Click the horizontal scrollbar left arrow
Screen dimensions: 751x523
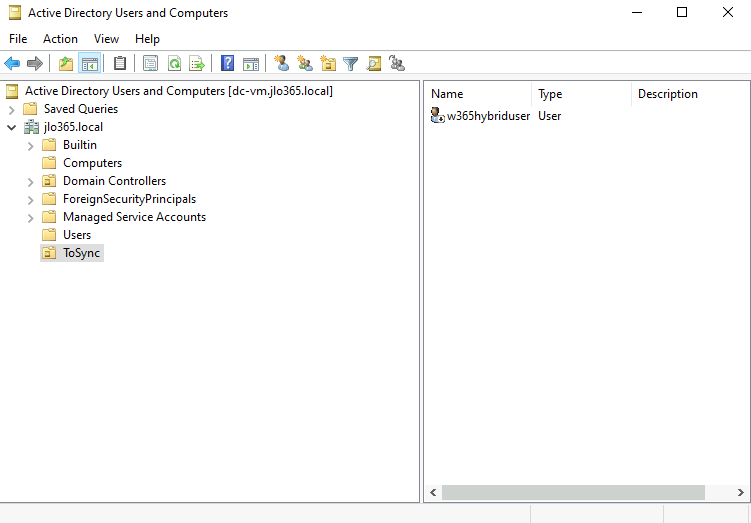point(433,492)
